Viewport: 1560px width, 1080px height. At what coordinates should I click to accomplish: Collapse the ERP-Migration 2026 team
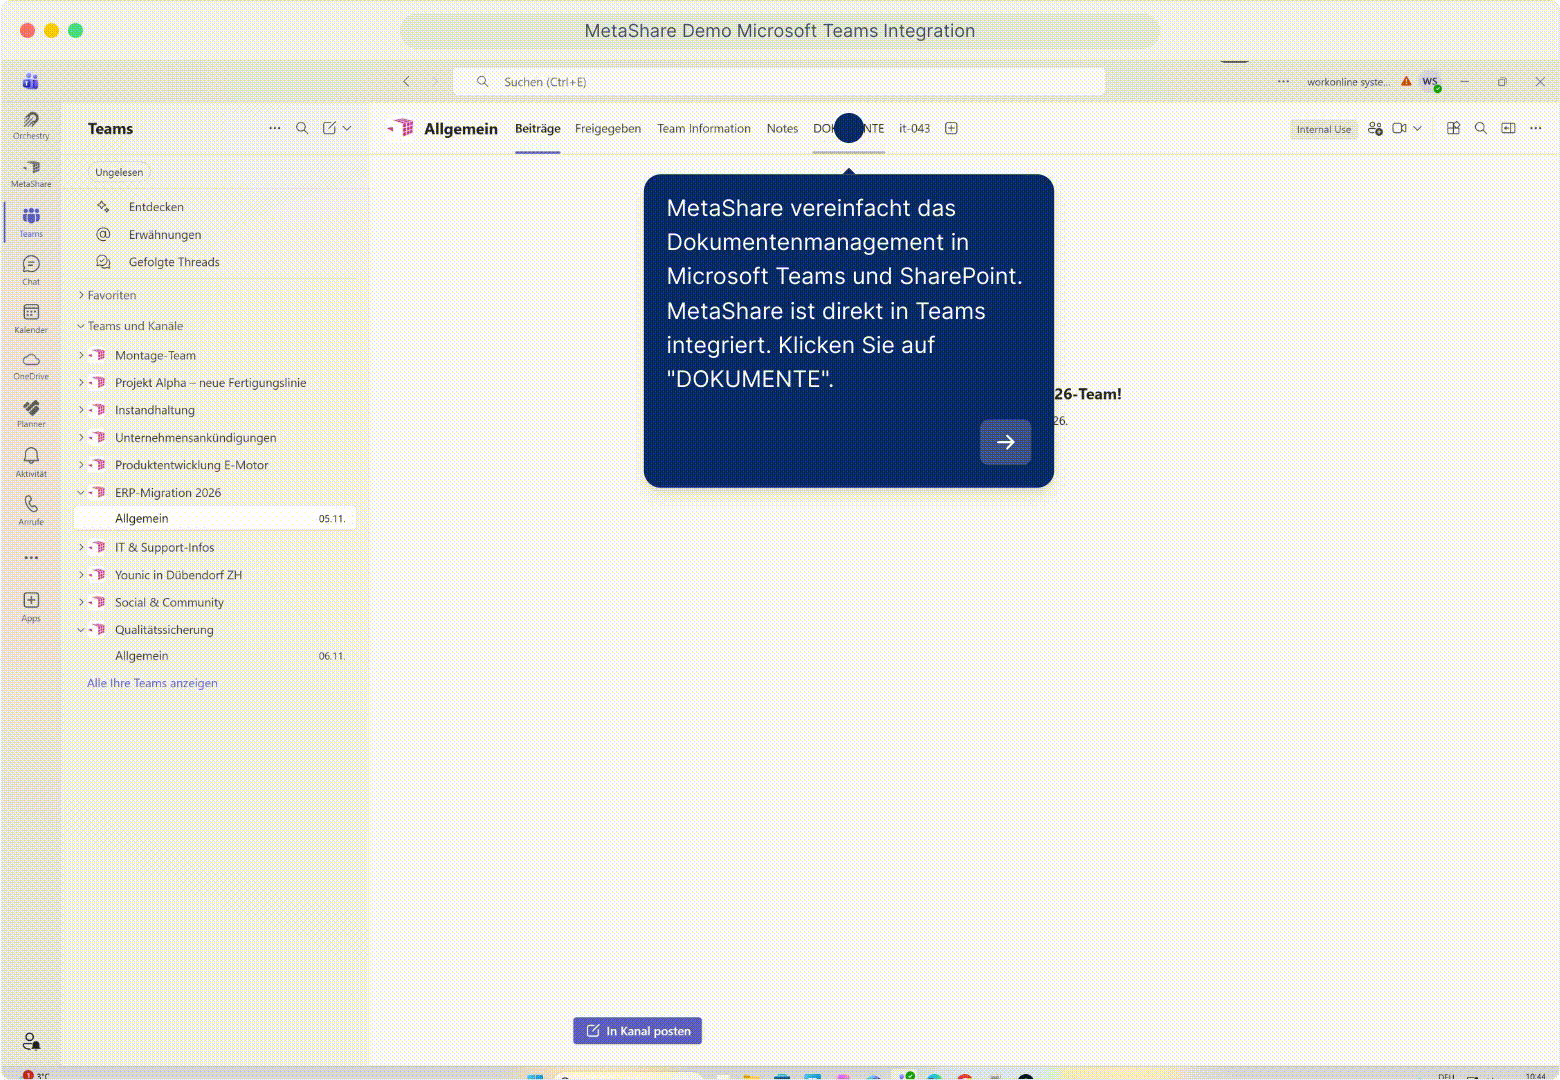pos(81,492)
